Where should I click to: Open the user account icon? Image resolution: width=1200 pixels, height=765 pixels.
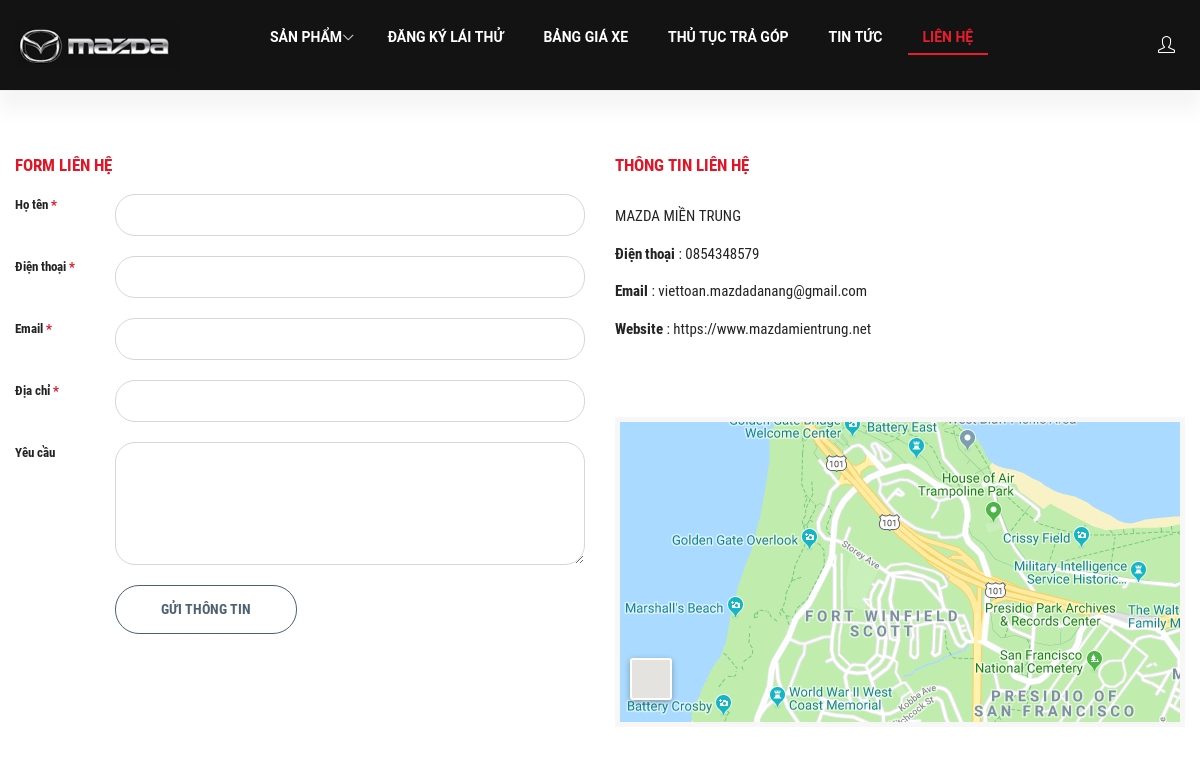(x=1166, y=45)
